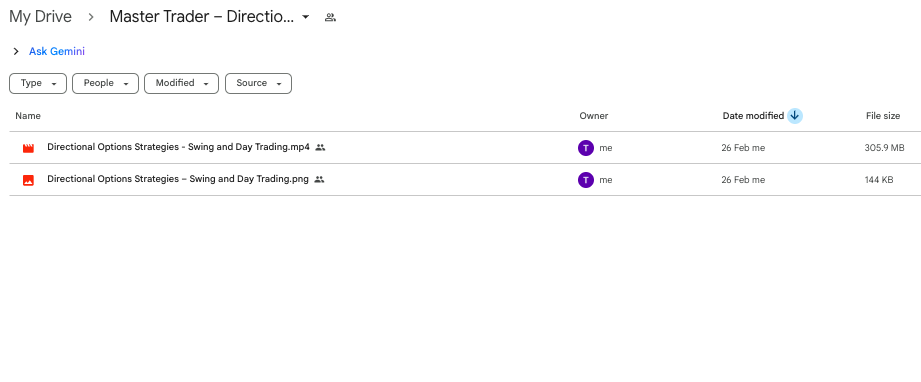This screenshot has width=921, height=382.
Task: Click the shared icon next to the png file
Action: 320,179
